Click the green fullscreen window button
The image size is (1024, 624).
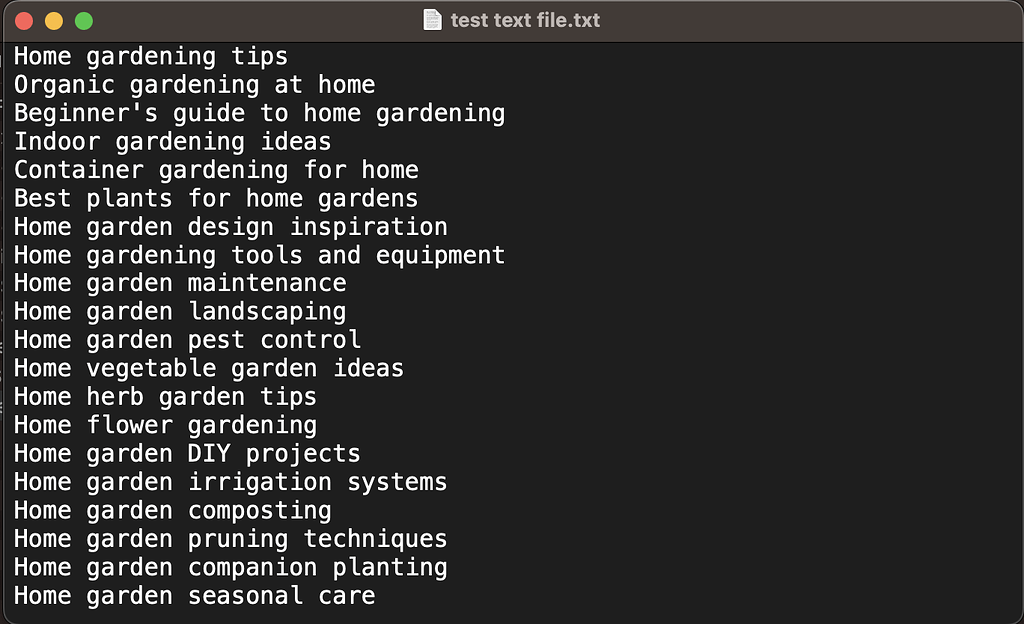tap(84, 21)
